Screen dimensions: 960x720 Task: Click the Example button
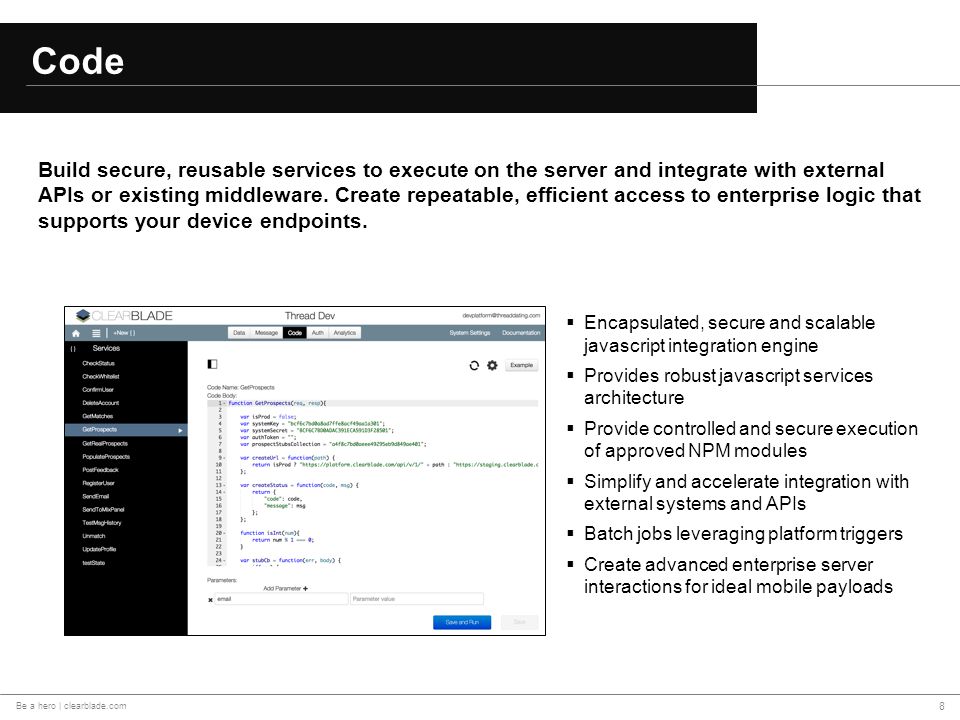522,366
